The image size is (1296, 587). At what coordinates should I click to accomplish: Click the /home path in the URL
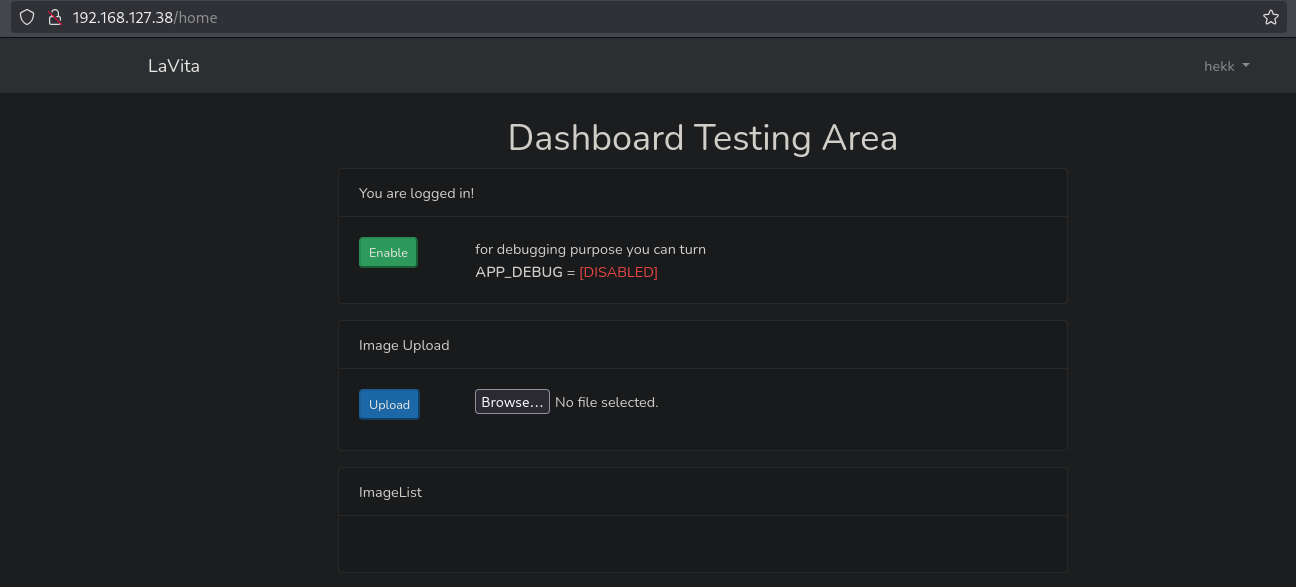tap(196, 17)
